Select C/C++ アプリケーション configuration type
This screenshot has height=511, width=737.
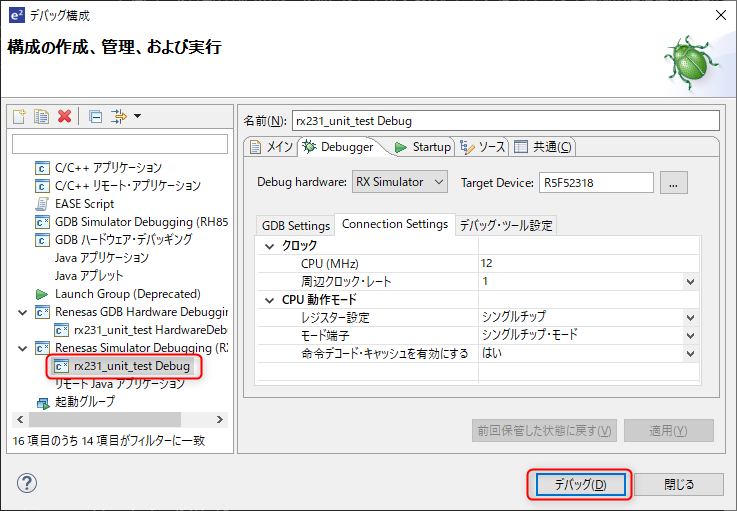(108, 167)
